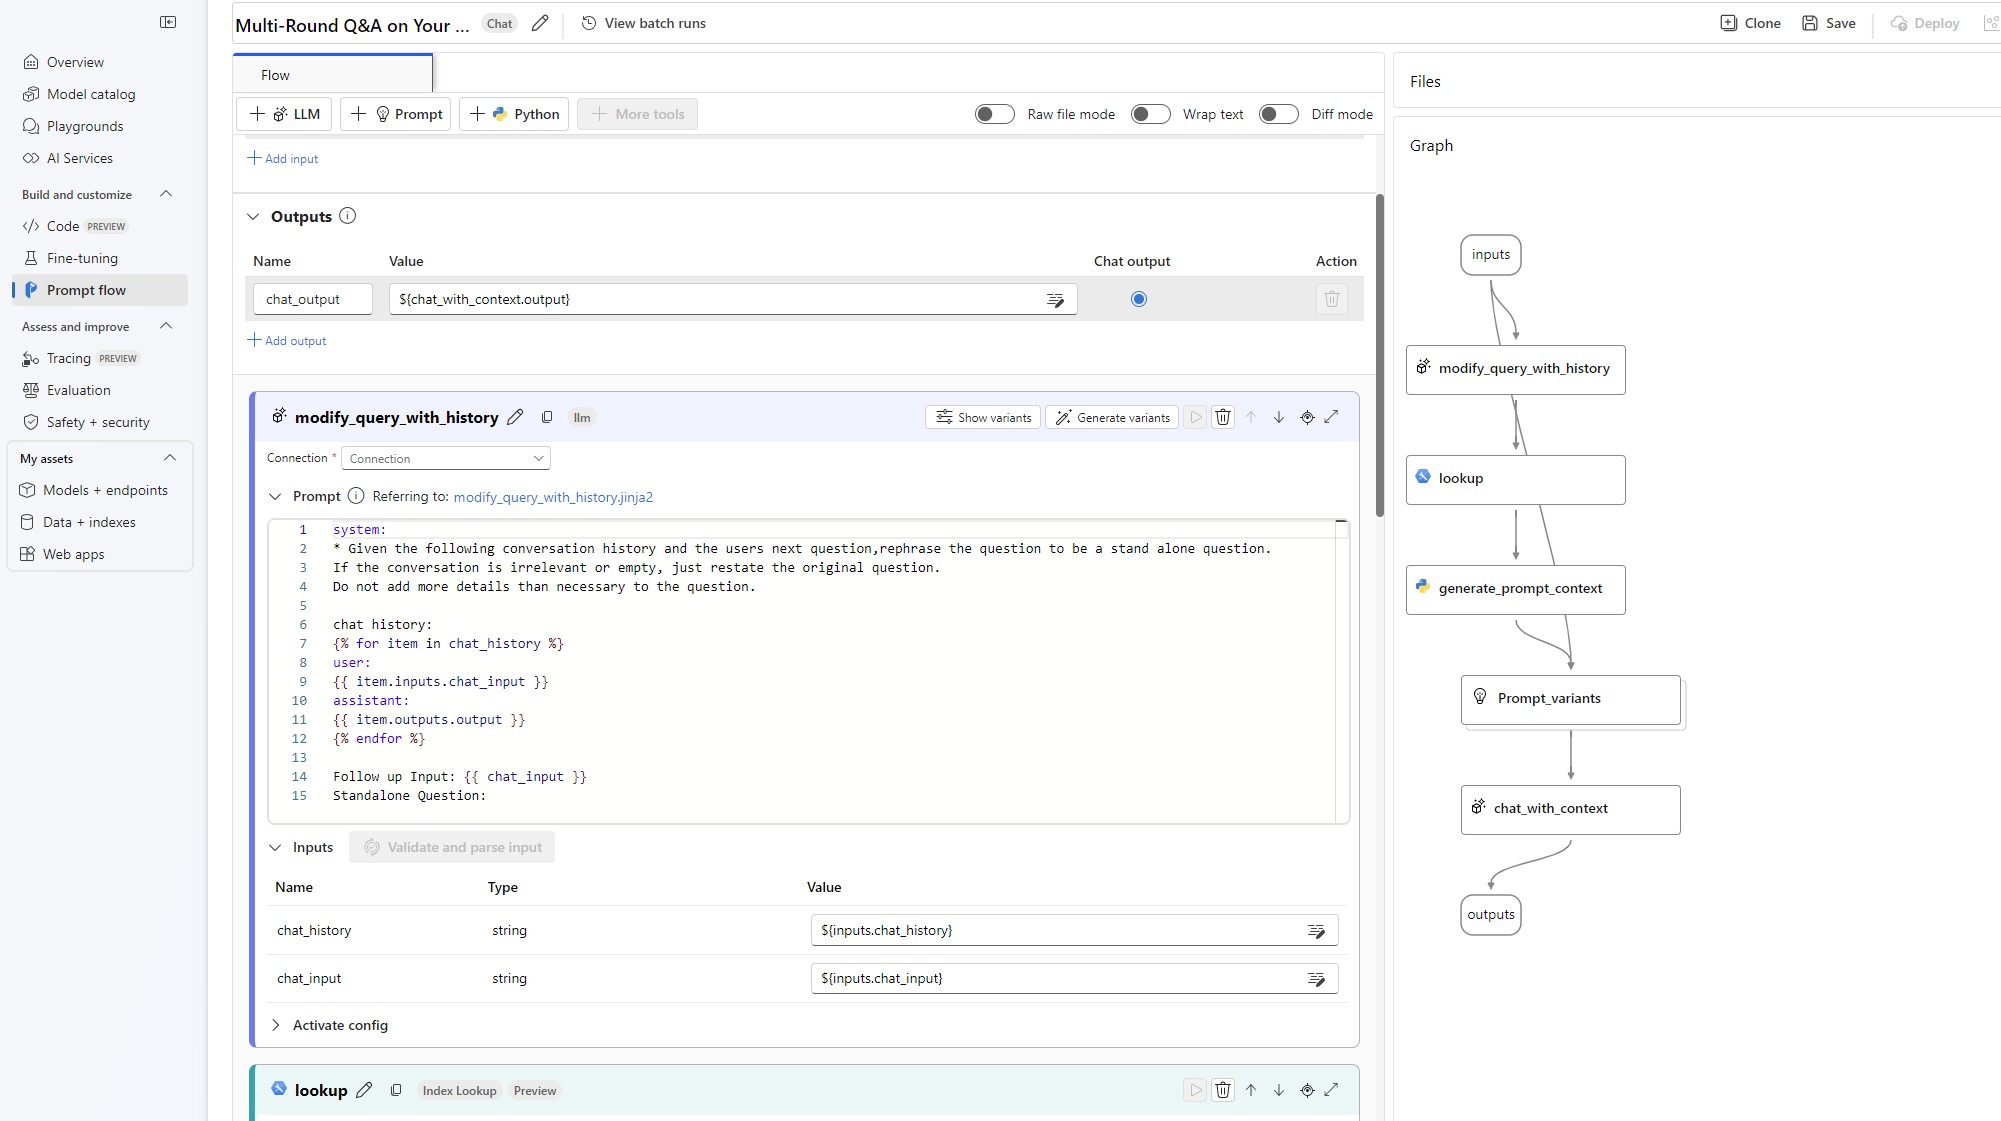
Task: Select chat_with_context node in graph
Action: tap(1571, 810)
